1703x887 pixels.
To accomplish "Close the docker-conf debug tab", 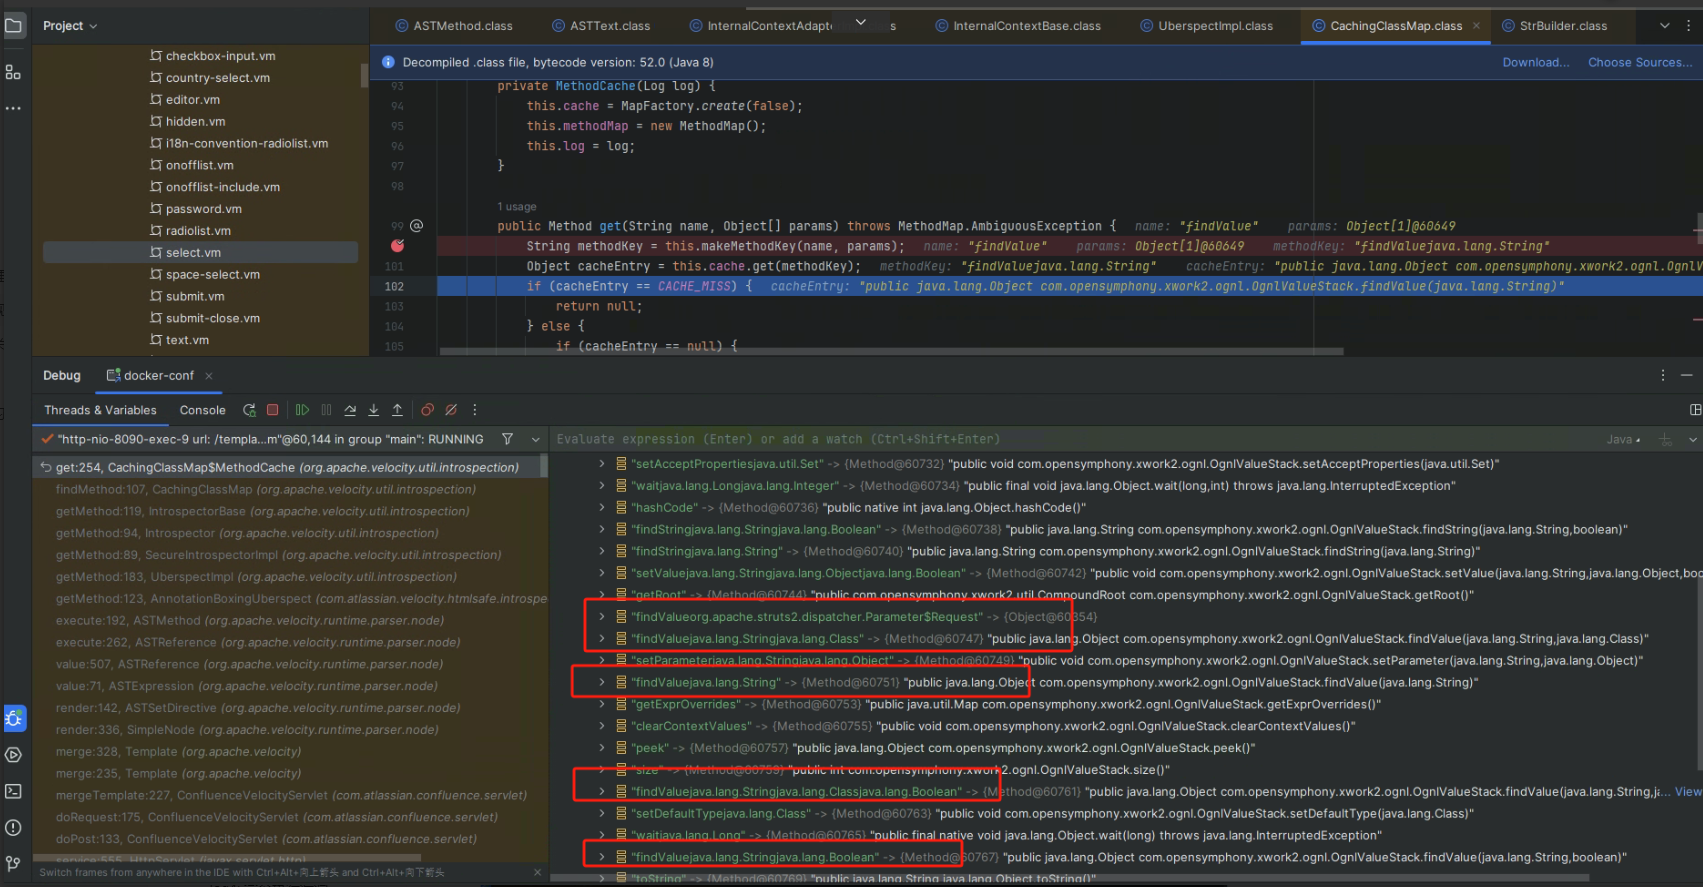I will 209,376.
